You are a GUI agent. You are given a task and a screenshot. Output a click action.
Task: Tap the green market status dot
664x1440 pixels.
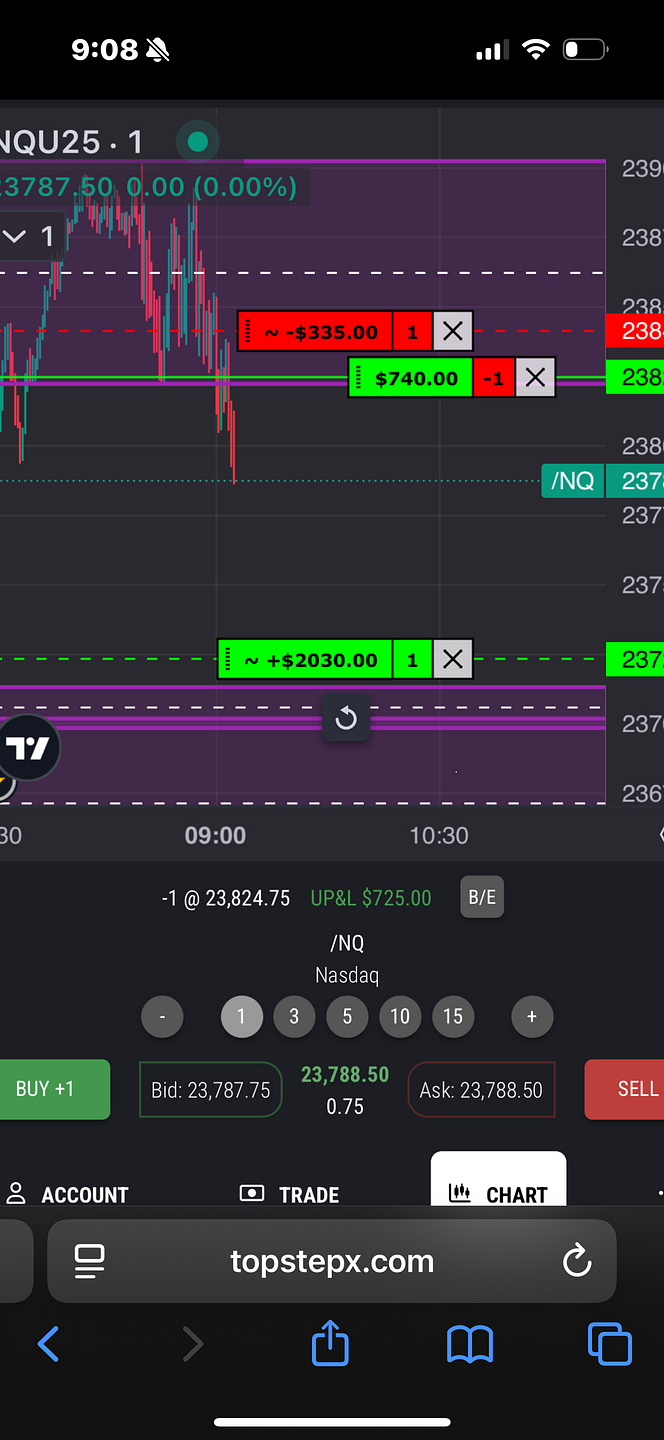pyautogui.click(x=197, y=142)
